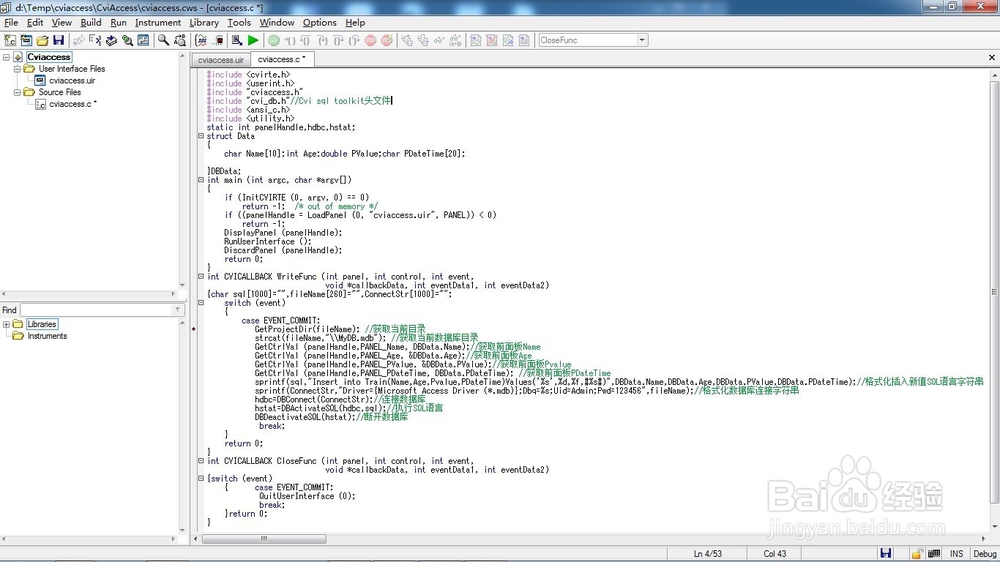
Task: Switch to the cviaccess.uir editor tab
Action: click(221, 59)
